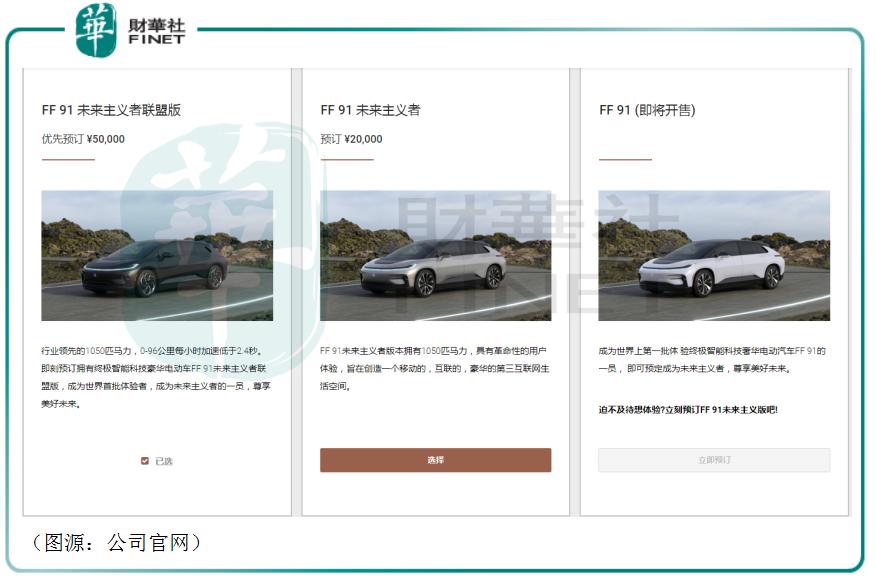Click the 财華社 FINET logo text
Viewport: 876px width, 581px height.
pos(156,32)
